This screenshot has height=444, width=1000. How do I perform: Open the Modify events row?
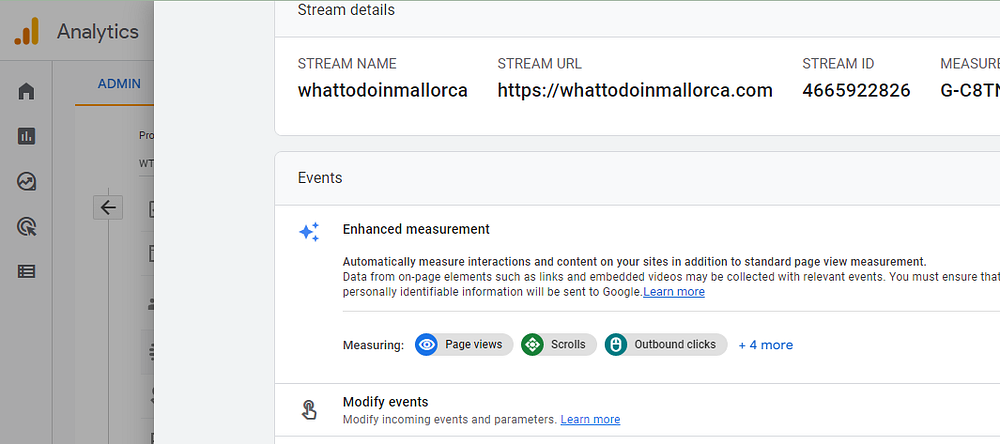point(637,410)
